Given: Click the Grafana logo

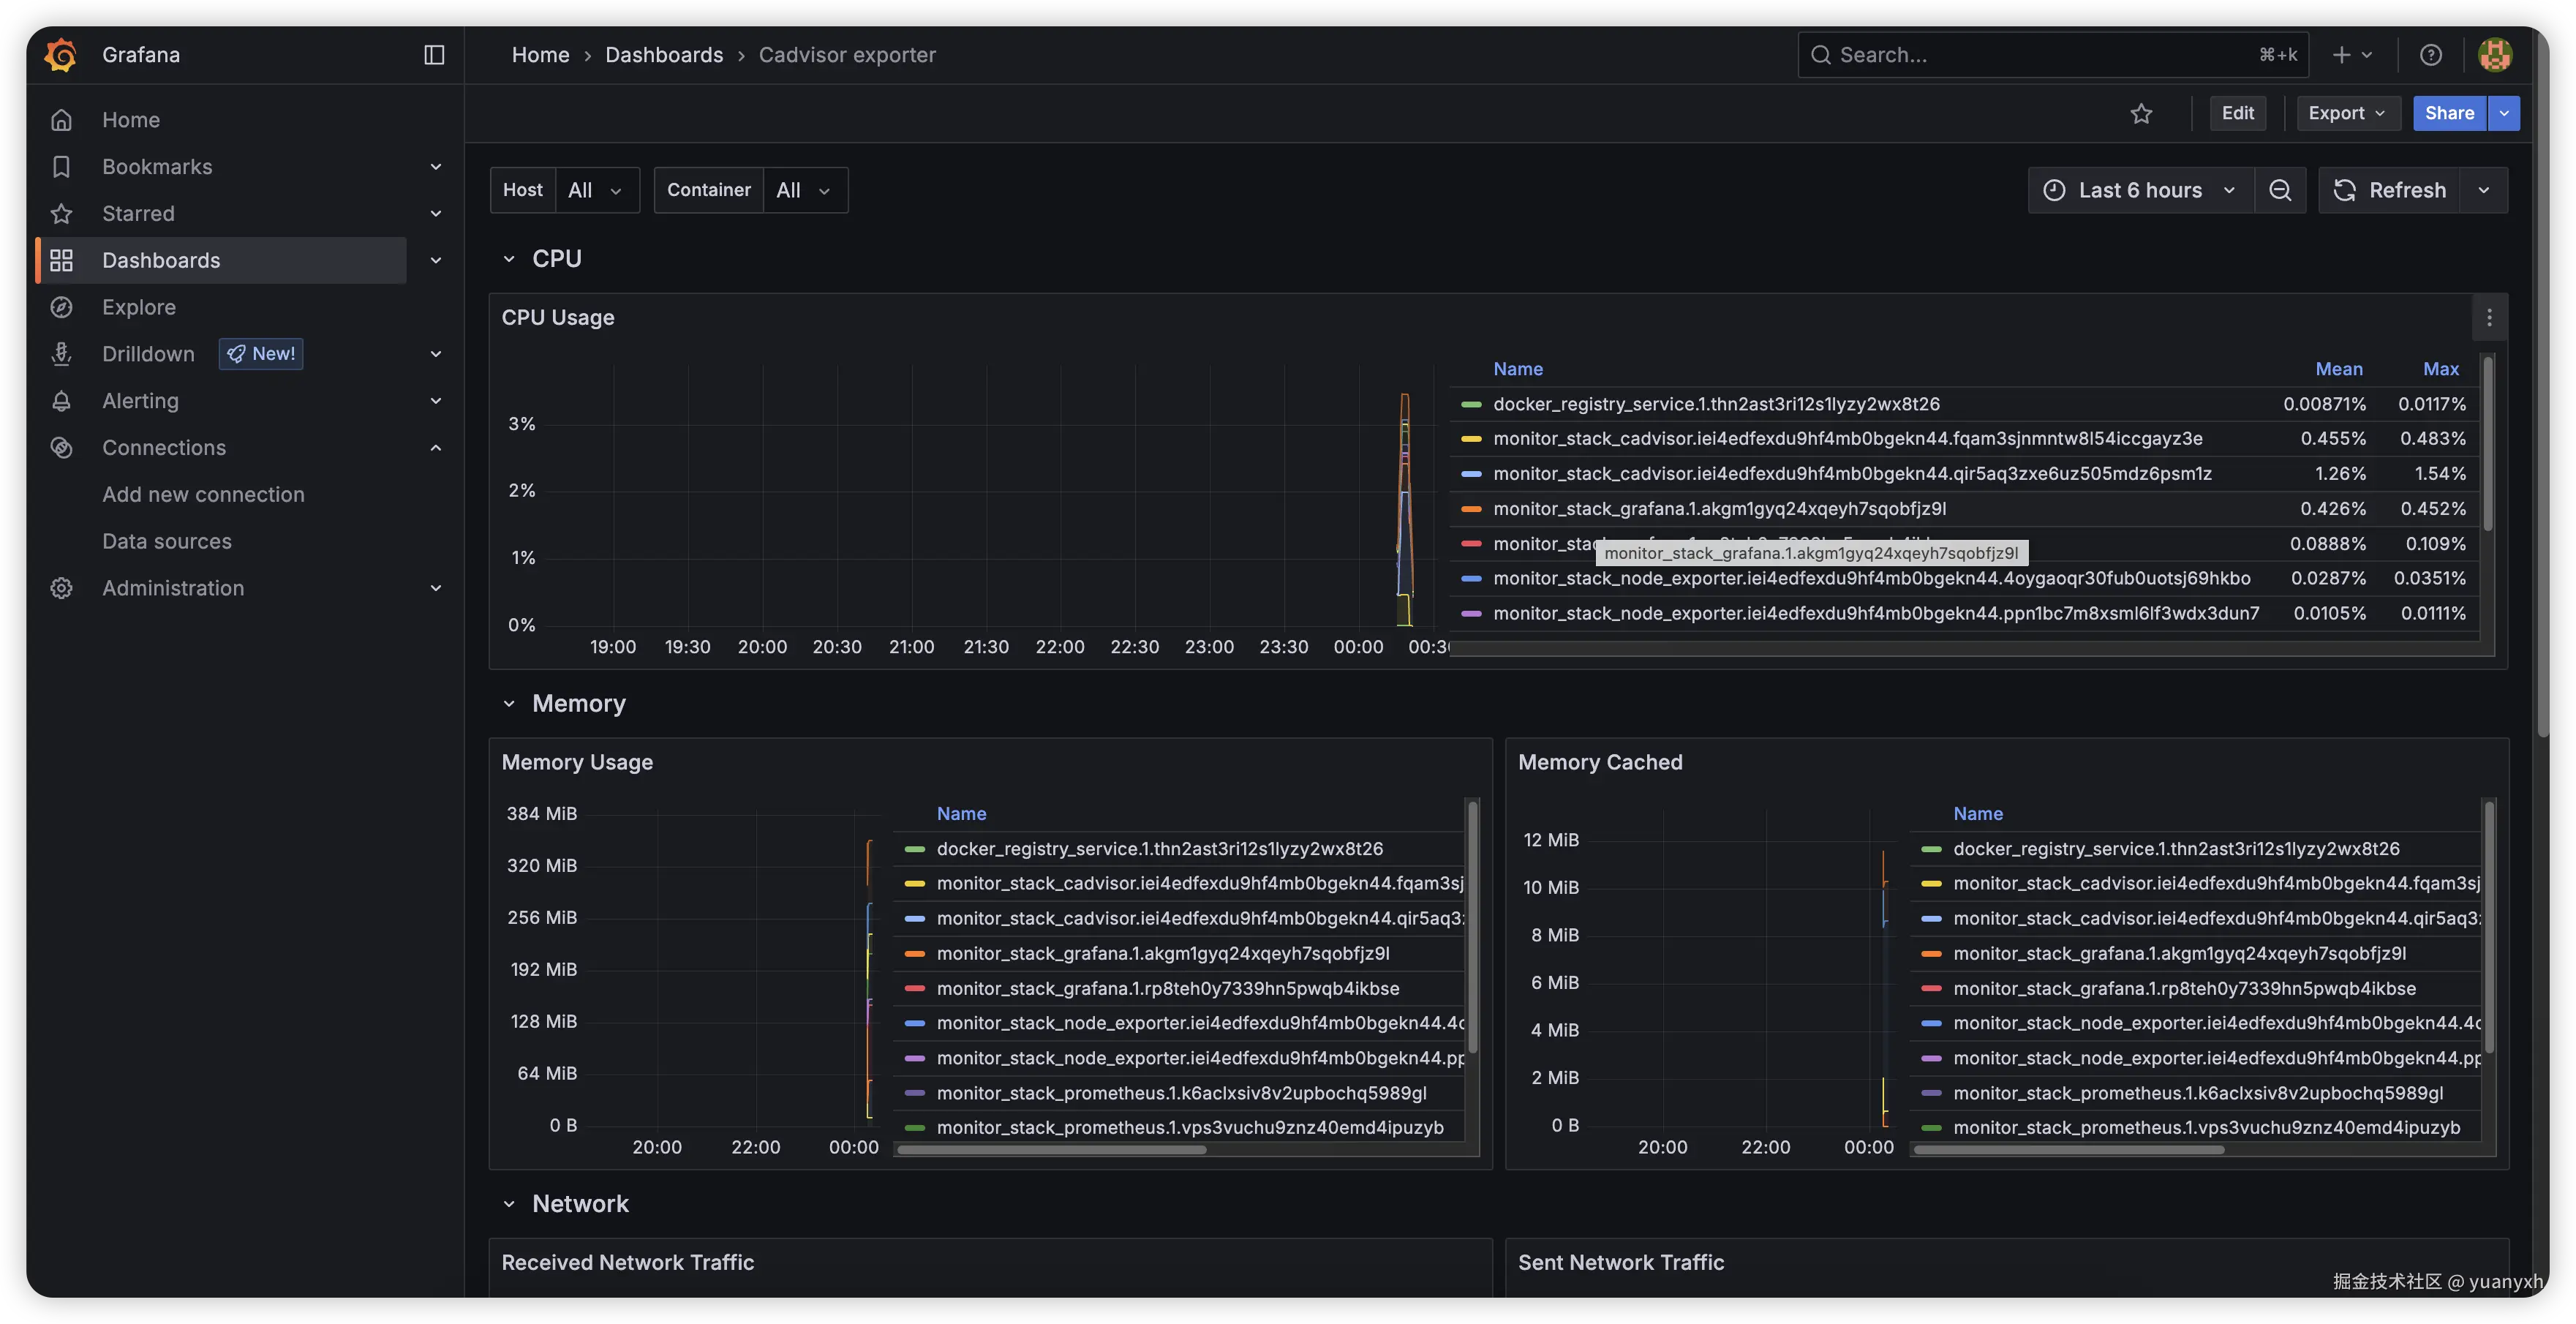Looking at the screenshot, I should (x=60, y=54).
